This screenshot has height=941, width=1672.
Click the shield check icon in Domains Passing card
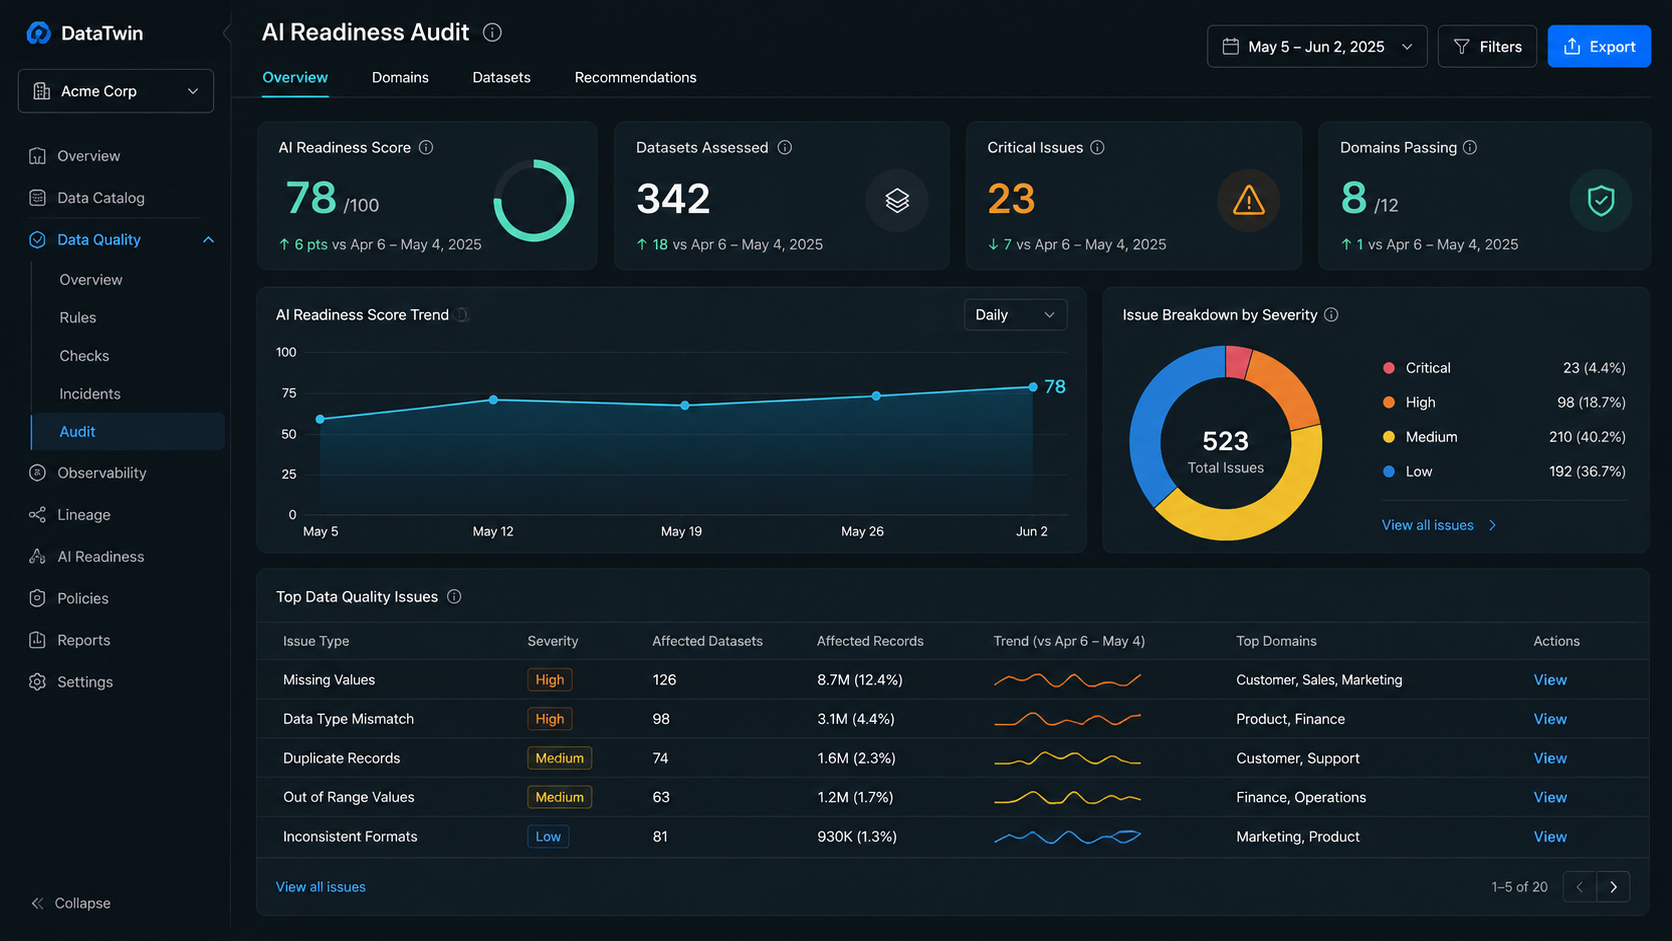[x=1601, y=201]
